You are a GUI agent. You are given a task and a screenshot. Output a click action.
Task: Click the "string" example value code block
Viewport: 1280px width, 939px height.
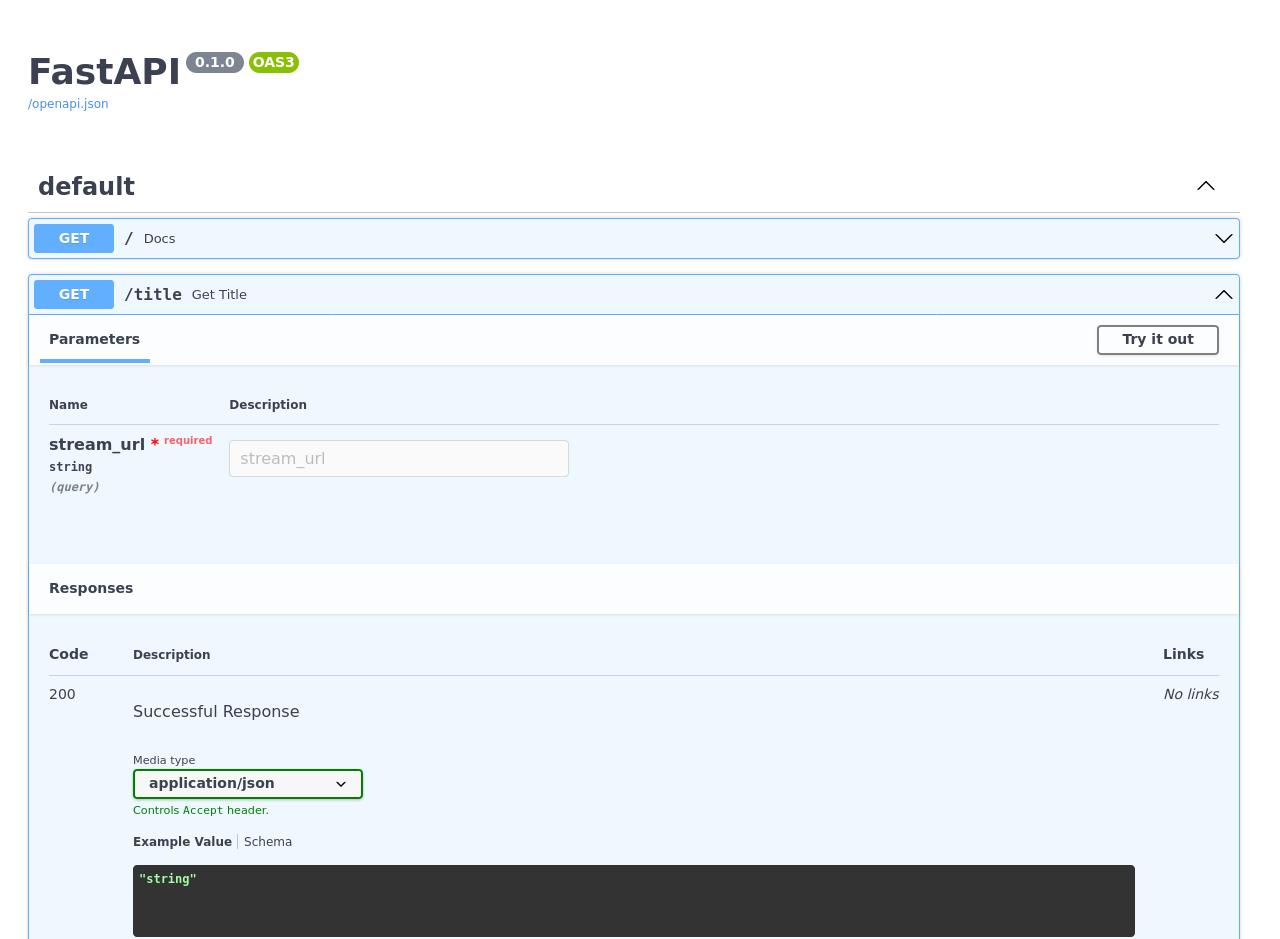click(634, 901)
